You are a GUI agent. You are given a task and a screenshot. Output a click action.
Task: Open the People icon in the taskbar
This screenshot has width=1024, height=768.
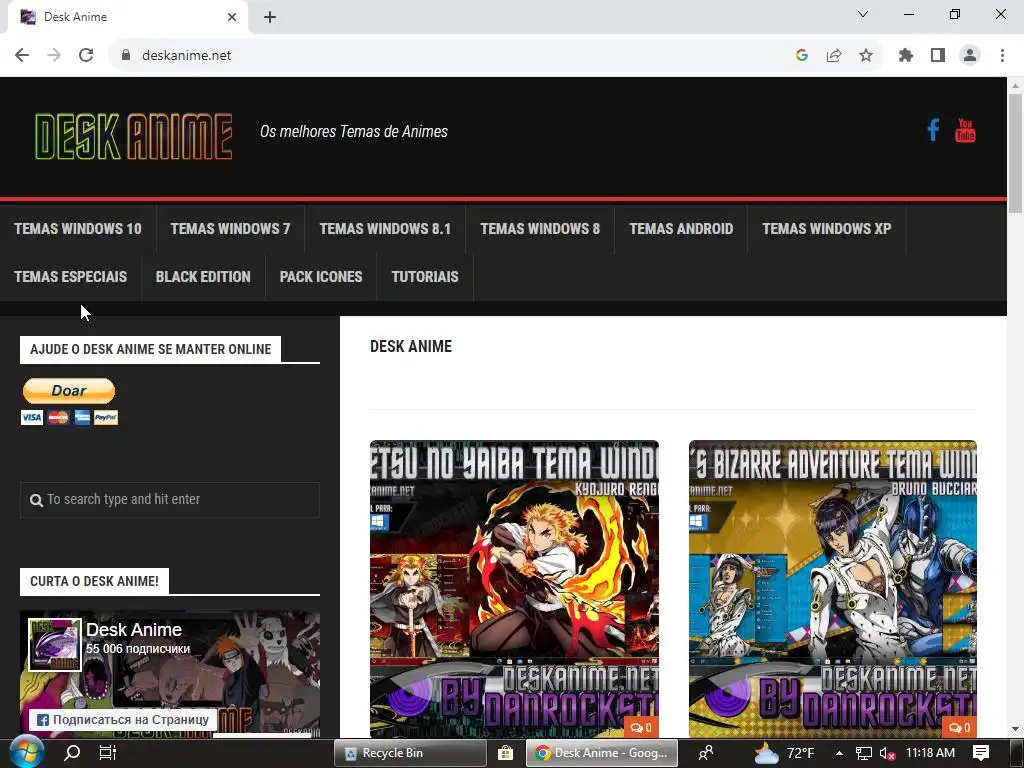tap(706, 753)
